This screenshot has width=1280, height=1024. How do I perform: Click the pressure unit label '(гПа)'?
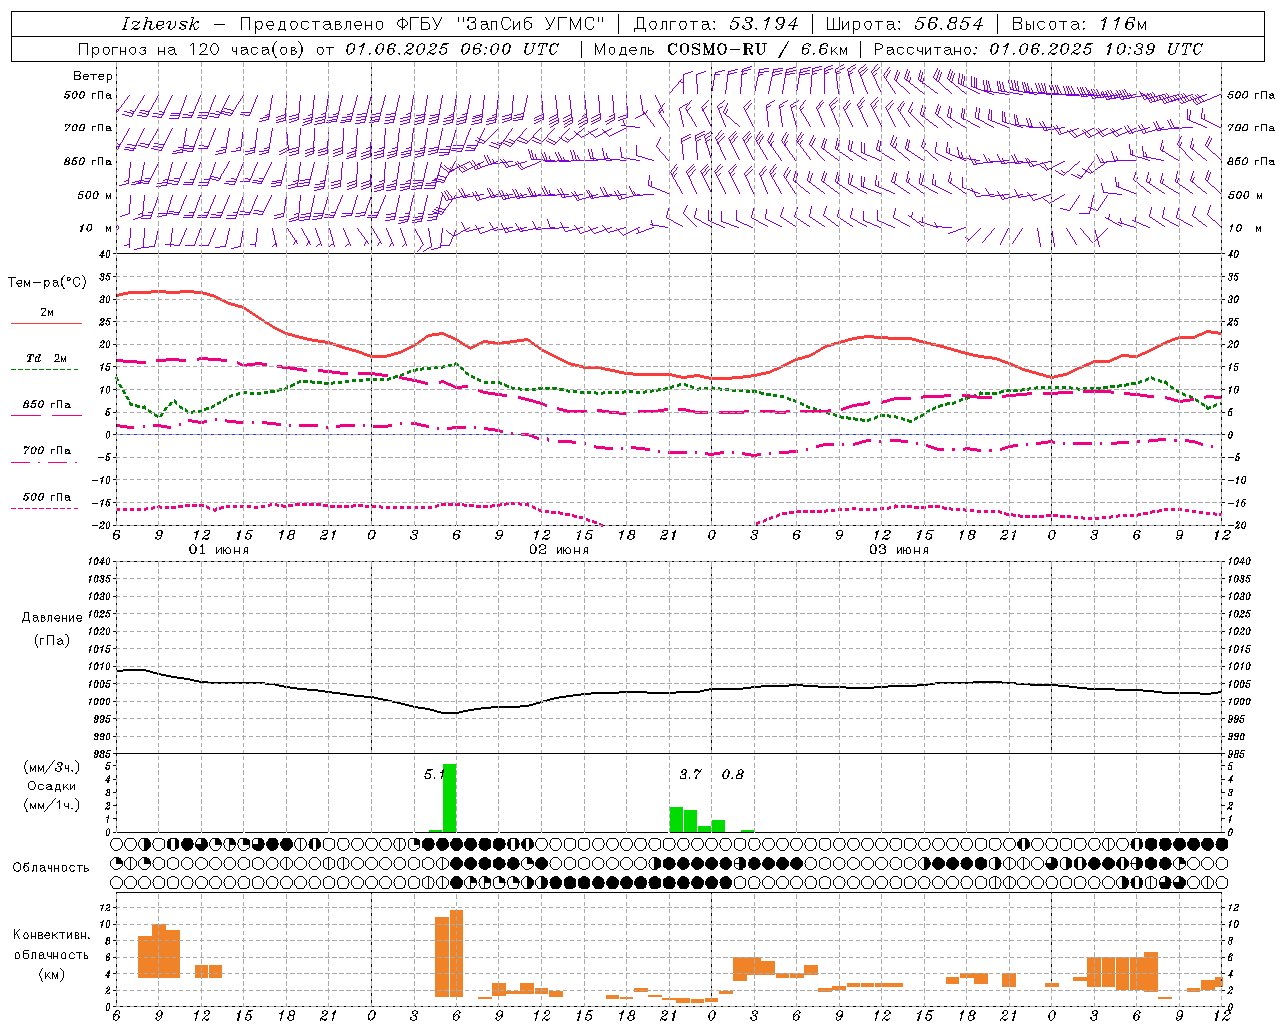pyautogui.click(x=52, y=640)
